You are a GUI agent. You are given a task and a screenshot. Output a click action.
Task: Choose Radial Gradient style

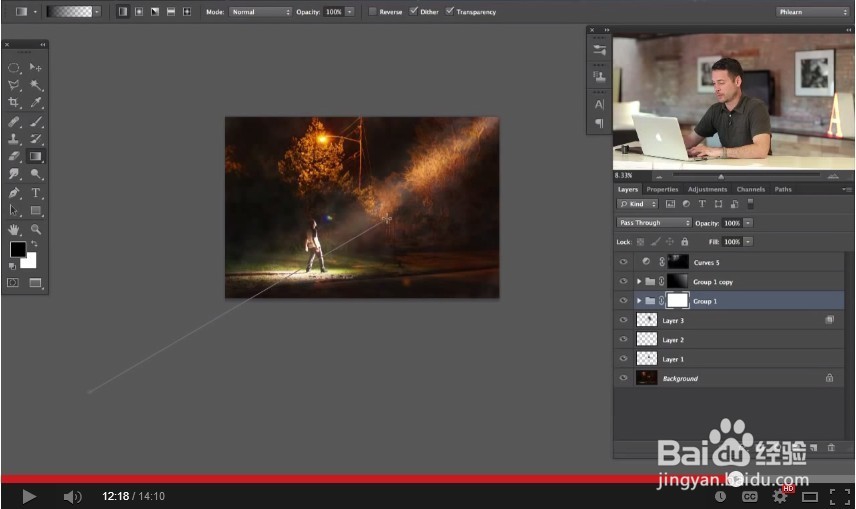pos(139,11)
